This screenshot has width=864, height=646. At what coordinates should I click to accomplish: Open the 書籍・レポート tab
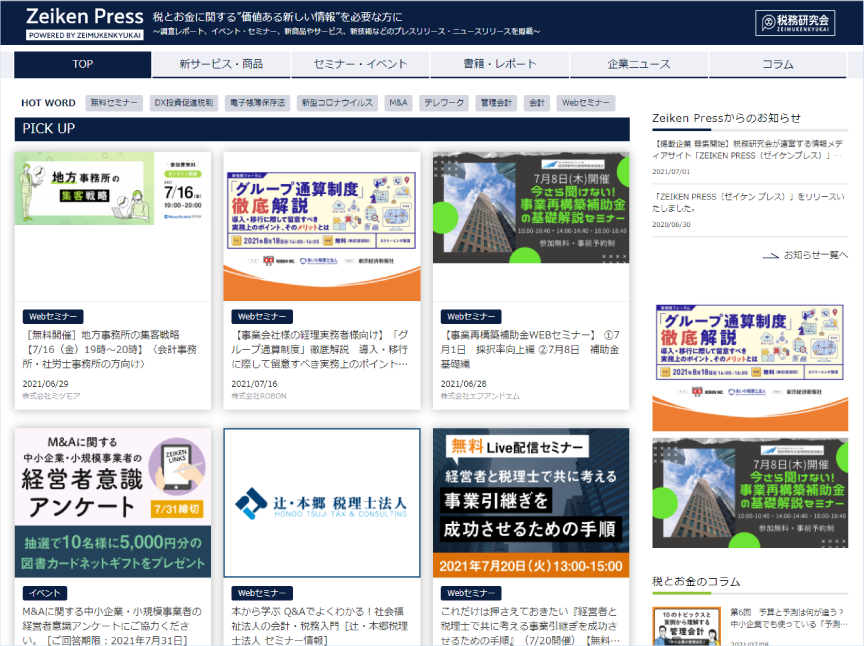click(x=500, y=64)
